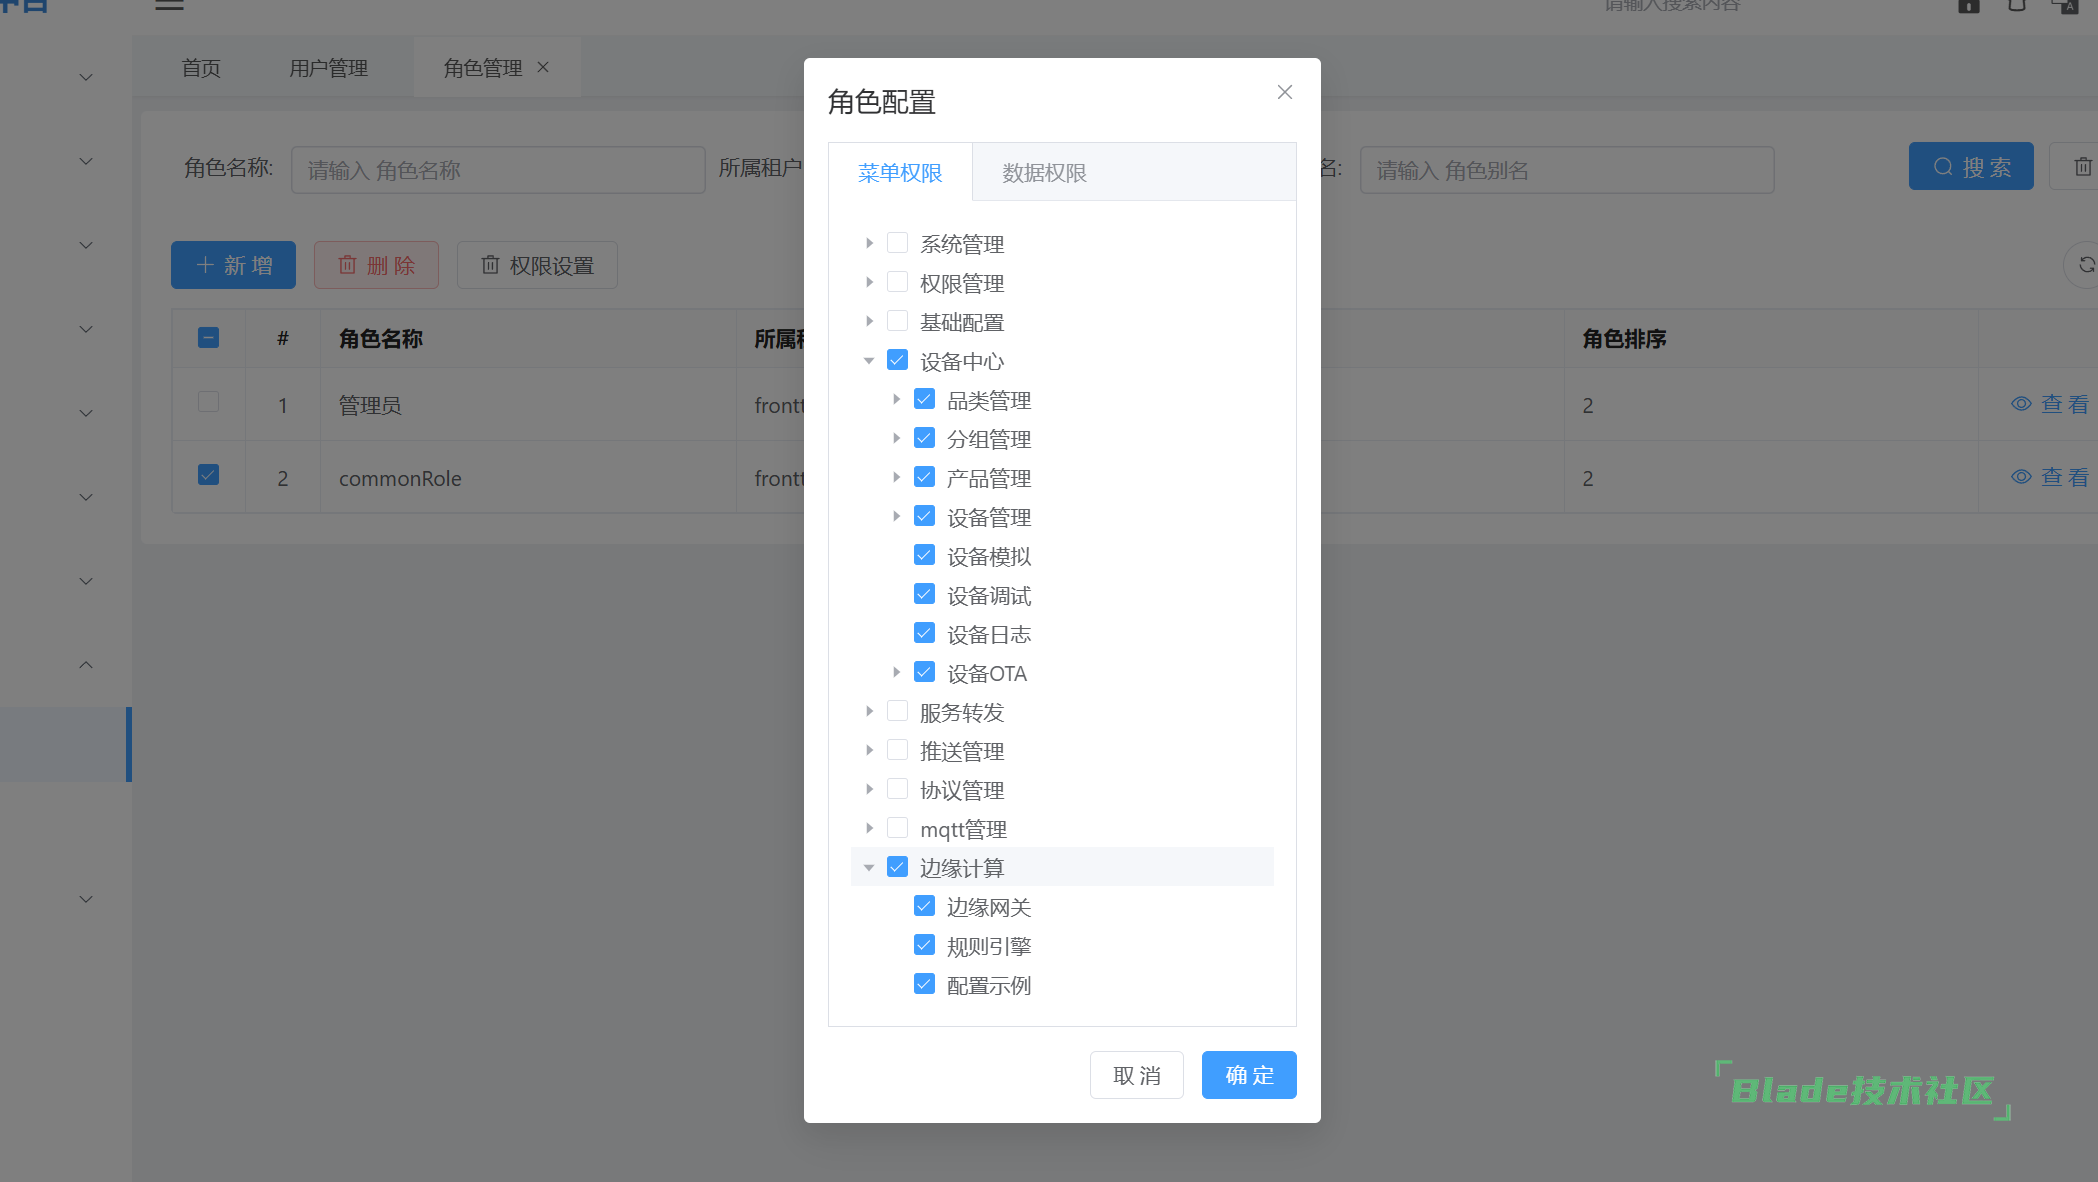Uncheck the 规则引擎 checkbox
This screenshot has height=1182, width=2098.
pos(924,945)
